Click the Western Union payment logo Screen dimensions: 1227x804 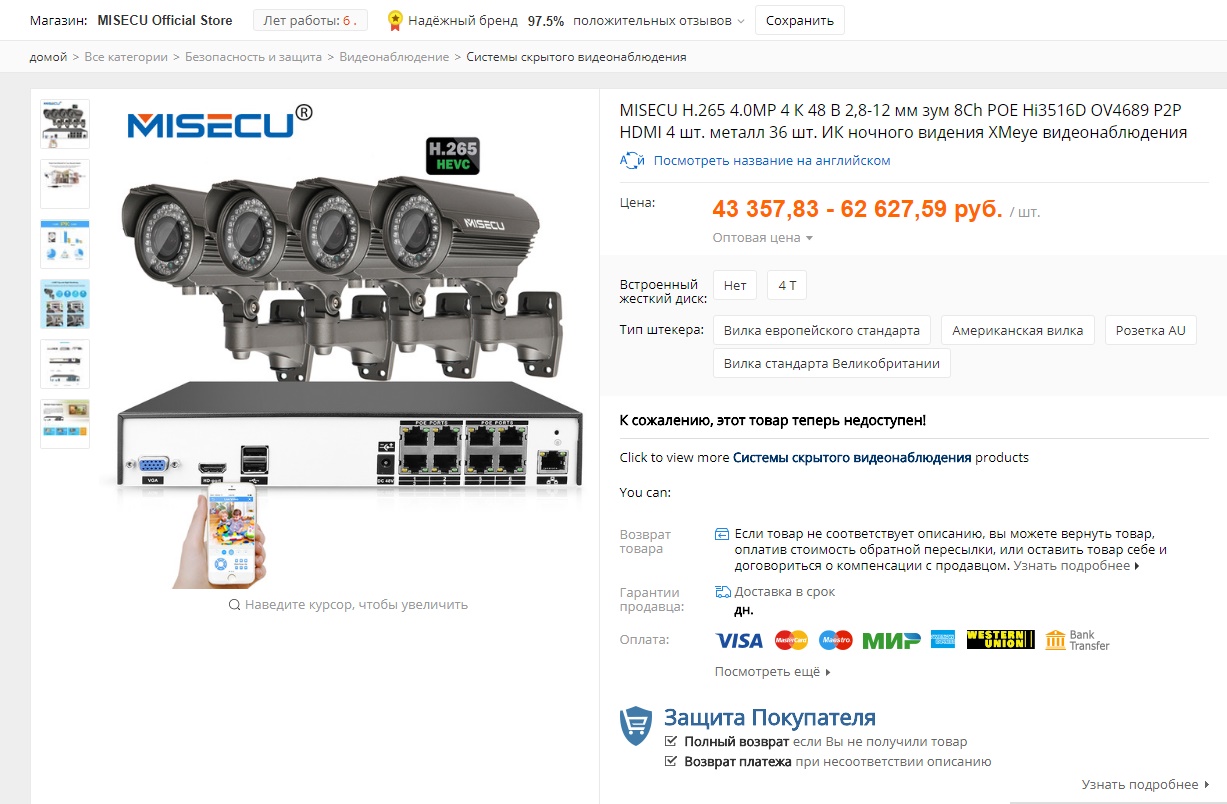coord(1000,640)
